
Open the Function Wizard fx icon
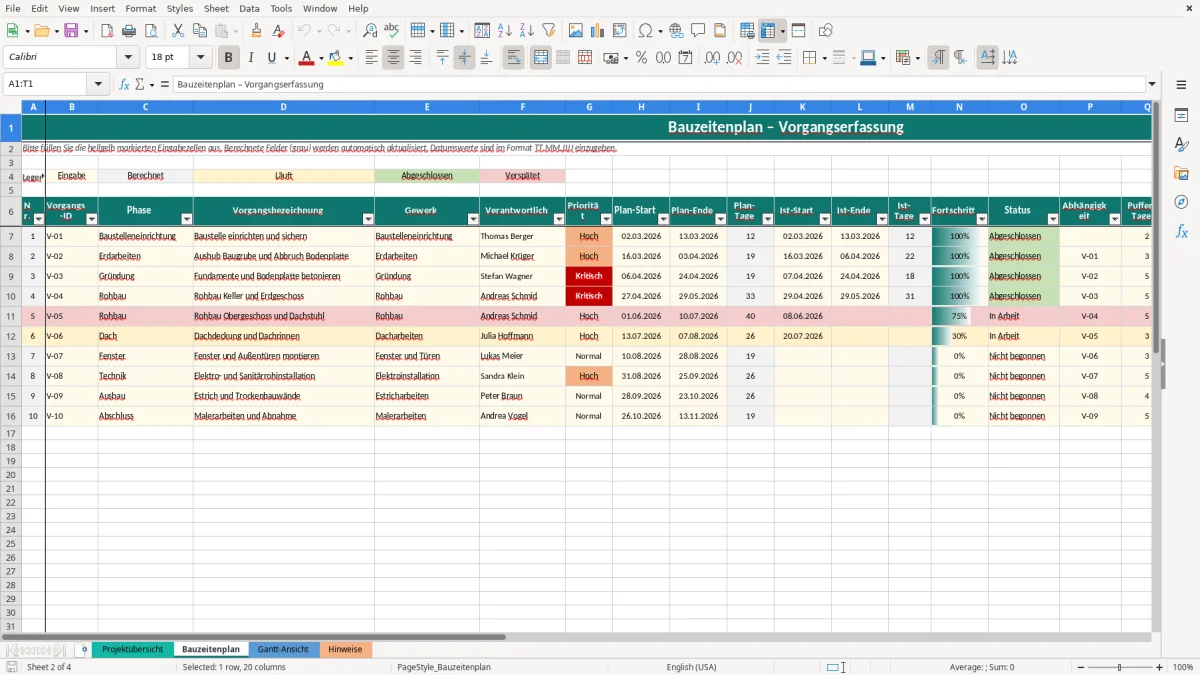click(x=125, y=84)
